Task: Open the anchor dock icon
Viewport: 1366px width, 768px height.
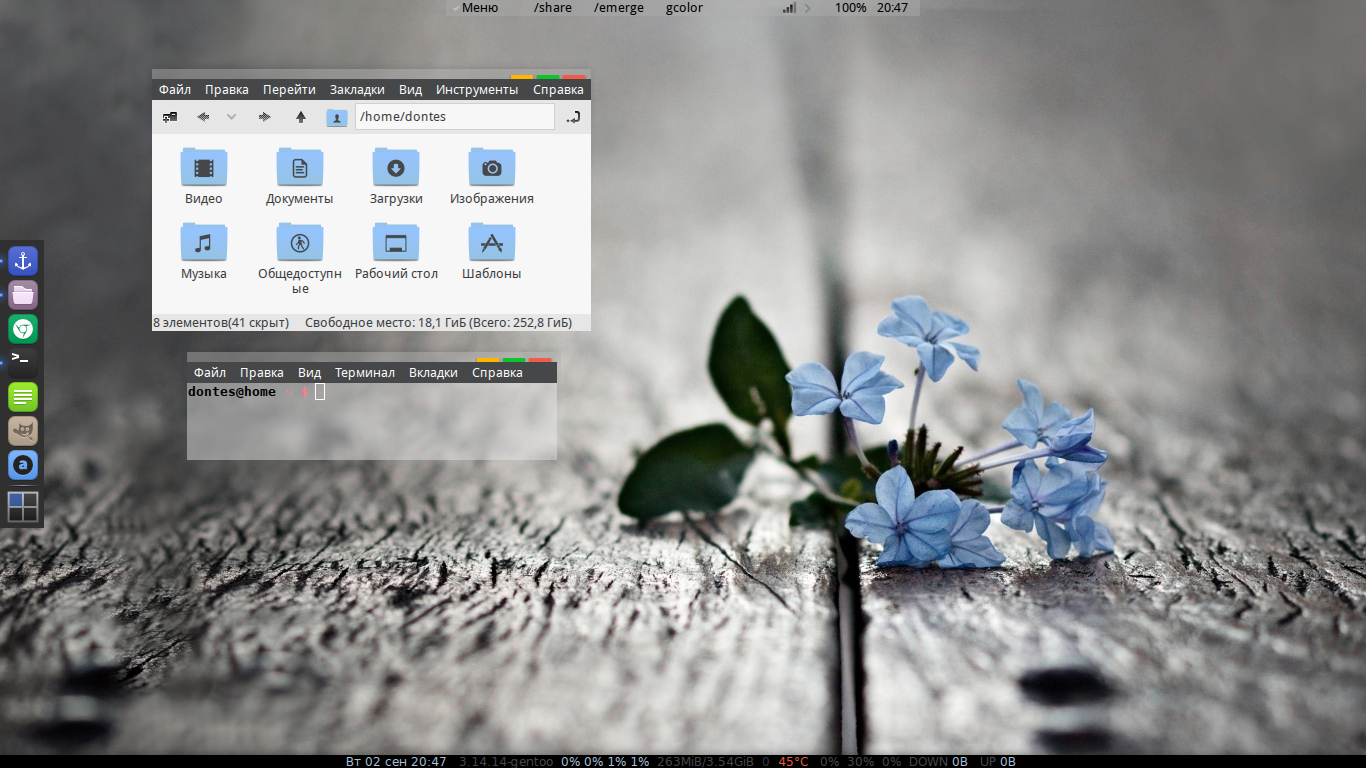Action: point(23,261)
